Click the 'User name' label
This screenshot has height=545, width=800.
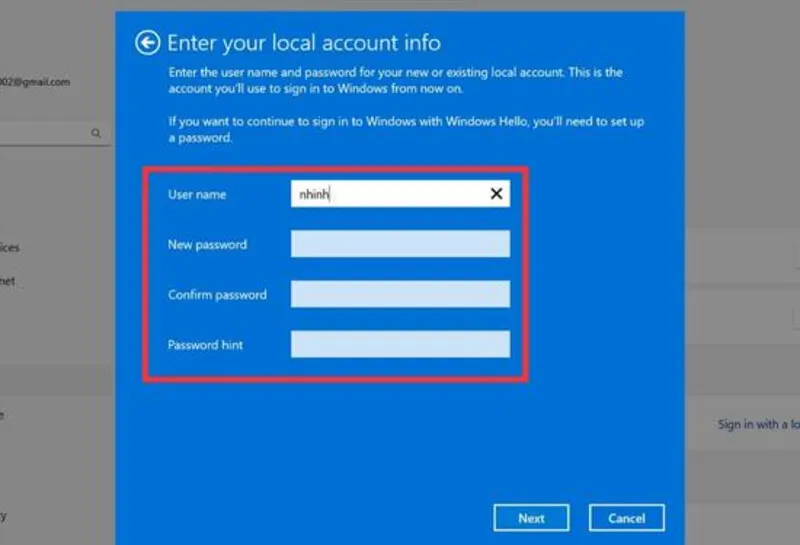pos(197,195)
